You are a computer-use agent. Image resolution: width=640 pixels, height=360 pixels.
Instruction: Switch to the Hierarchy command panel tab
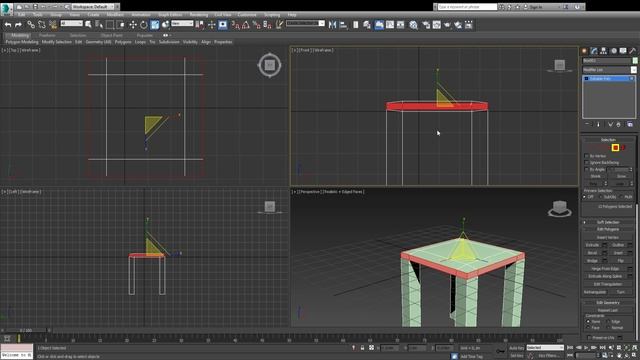(604, 51)
